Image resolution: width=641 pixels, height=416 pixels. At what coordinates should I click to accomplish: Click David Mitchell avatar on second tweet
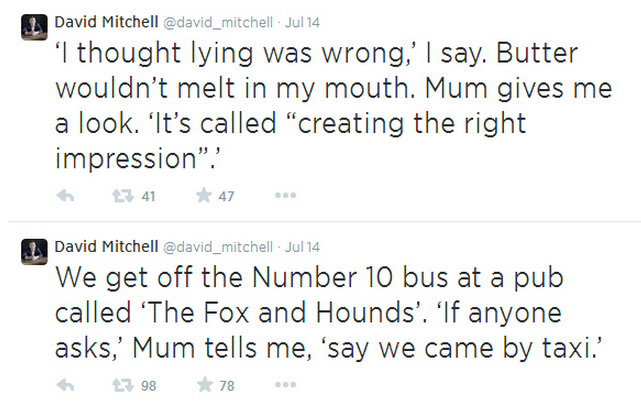[x=34, y=252]
